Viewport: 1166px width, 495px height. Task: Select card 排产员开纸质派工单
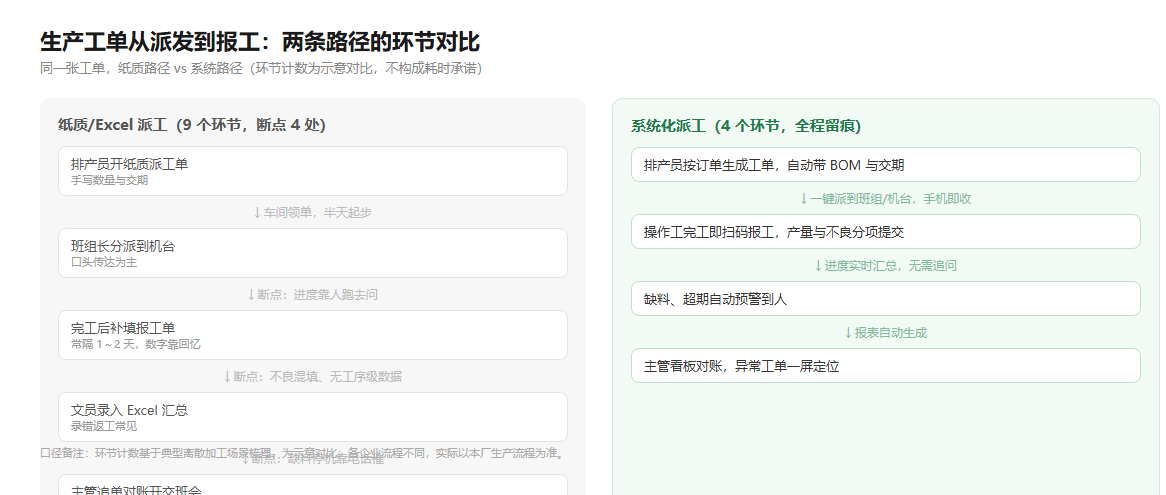tap(313, 171)
